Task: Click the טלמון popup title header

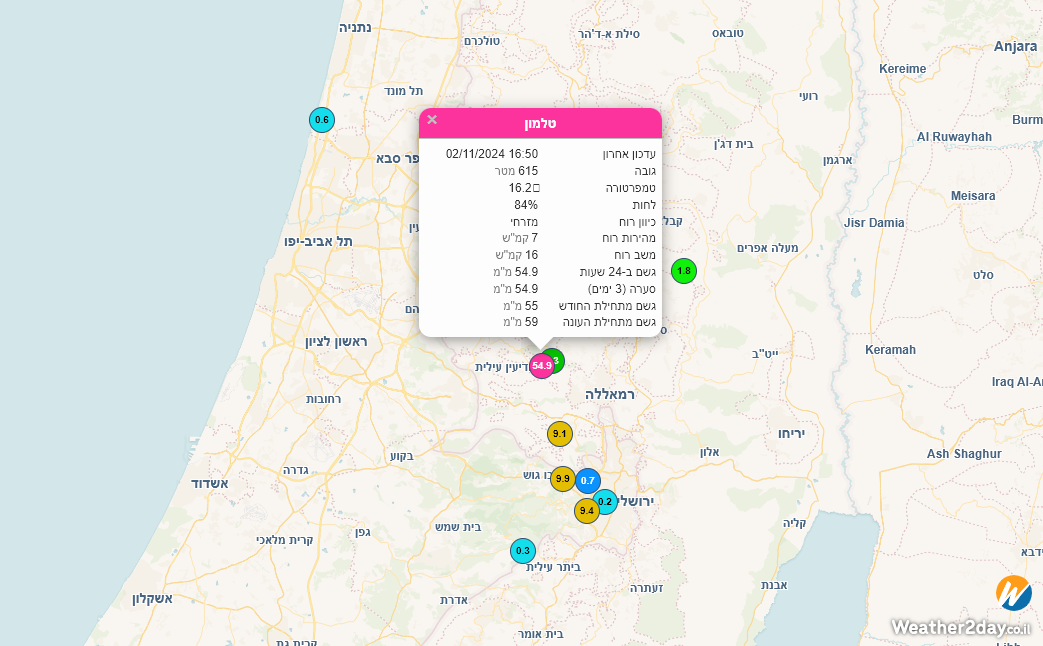Action: point(540,123)
